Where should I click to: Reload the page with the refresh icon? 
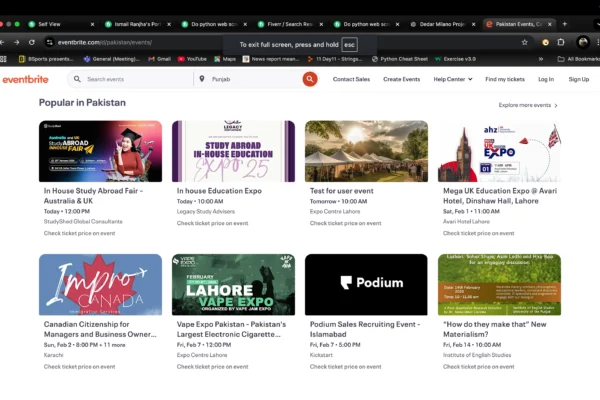pos(32,42)
